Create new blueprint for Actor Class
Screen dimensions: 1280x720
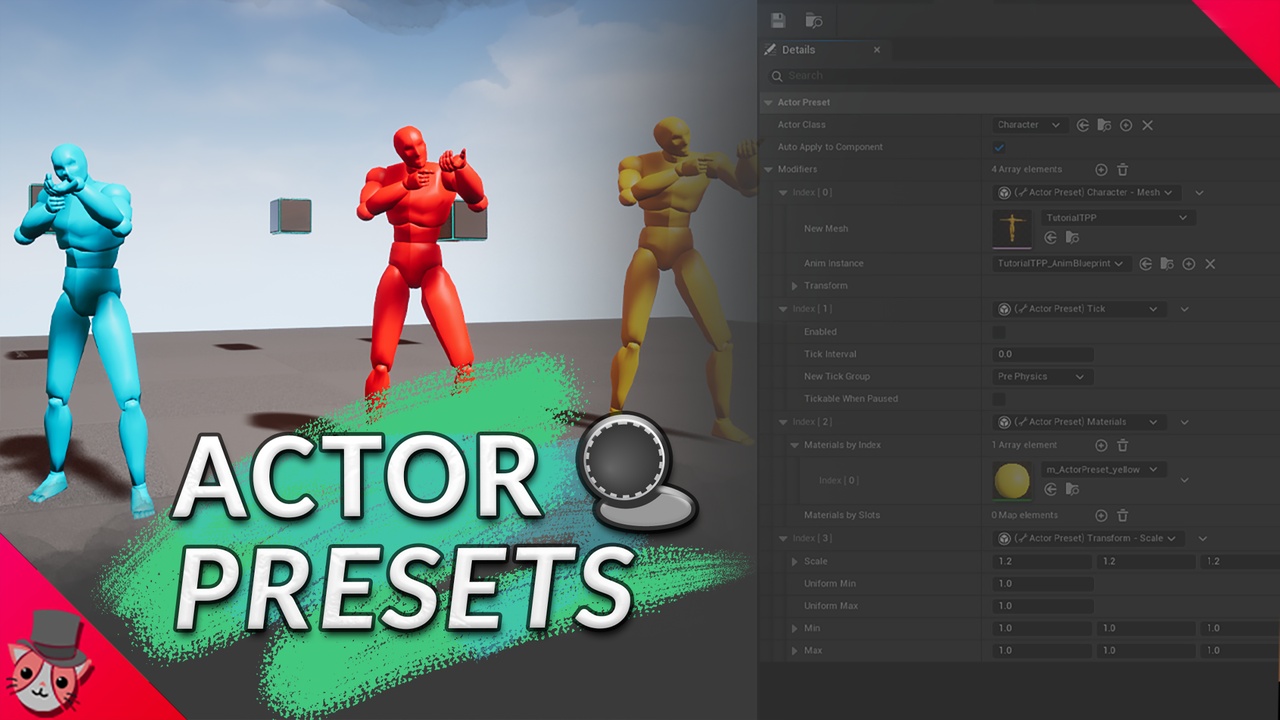1126,125
